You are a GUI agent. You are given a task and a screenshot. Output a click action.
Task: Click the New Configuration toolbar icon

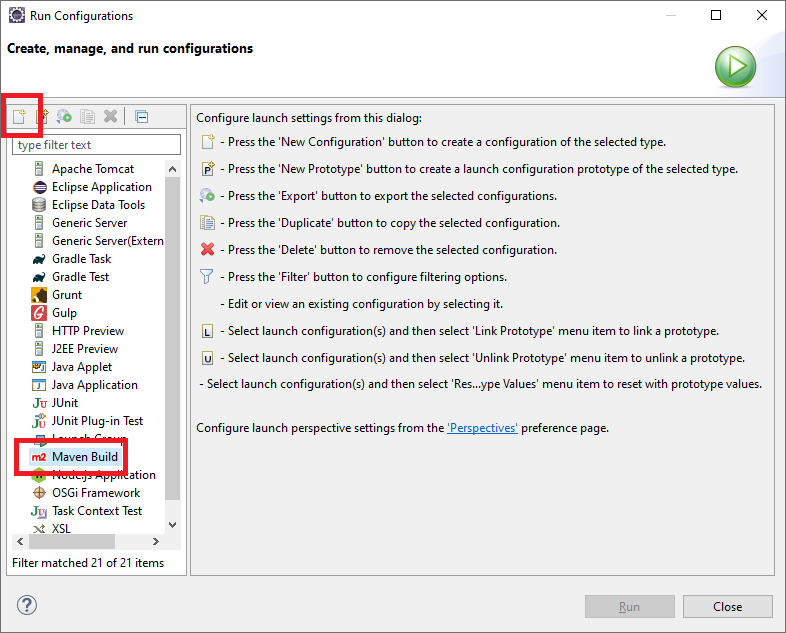(x=19, y=116)
